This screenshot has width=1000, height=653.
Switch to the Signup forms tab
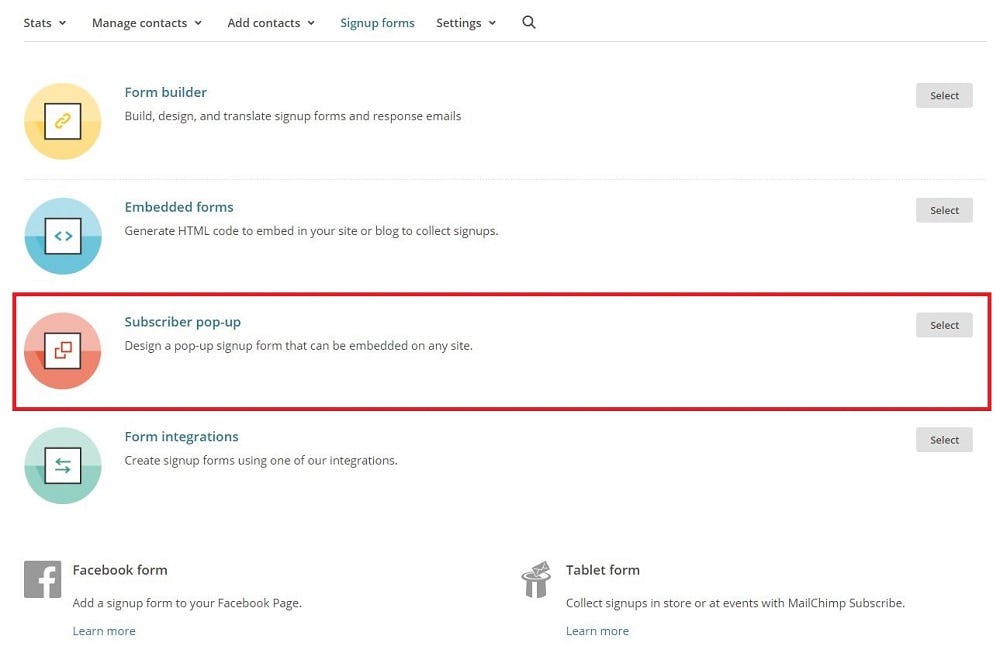377,23
